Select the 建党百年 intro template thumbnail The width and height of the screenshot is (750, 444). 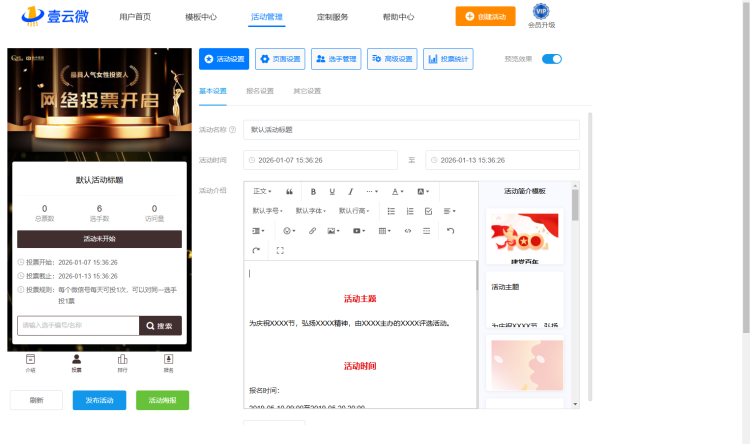click(x=527, y=240)
